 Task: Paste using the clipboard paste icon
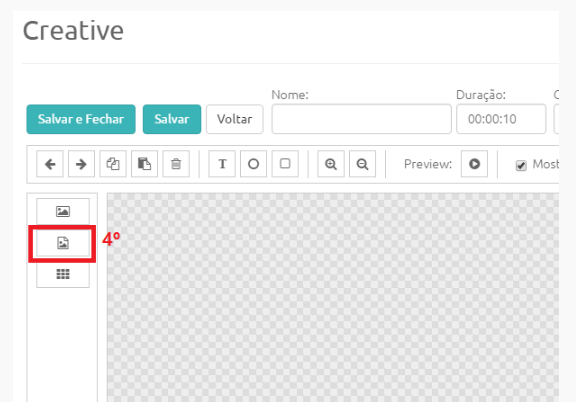(144, 164)
